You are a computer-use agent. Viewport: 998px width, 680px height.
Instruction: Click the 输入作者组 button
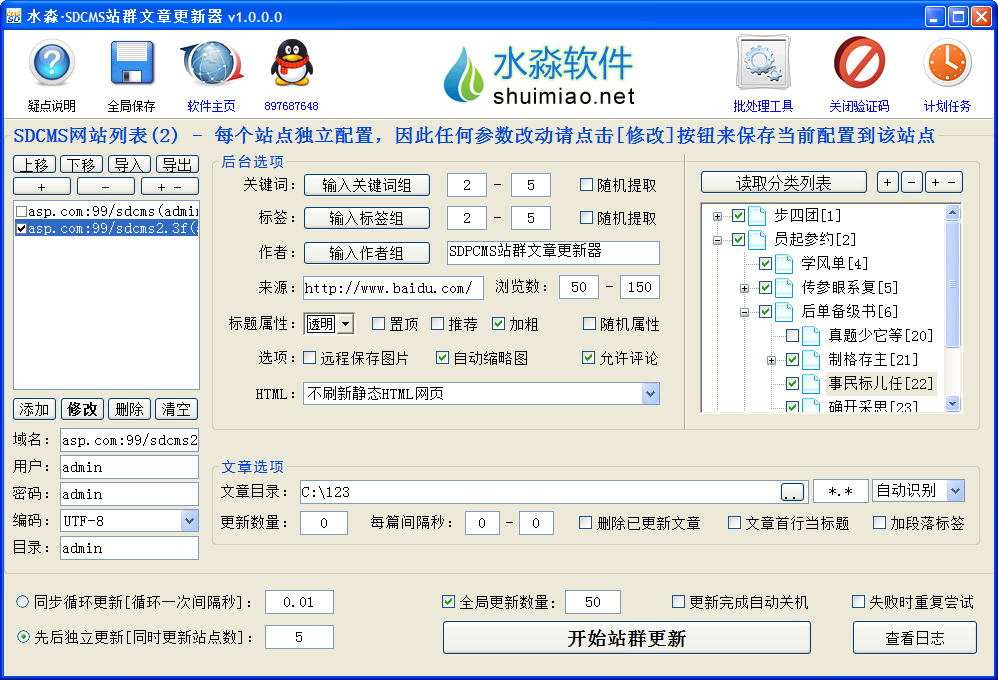[x=367, y=253]
